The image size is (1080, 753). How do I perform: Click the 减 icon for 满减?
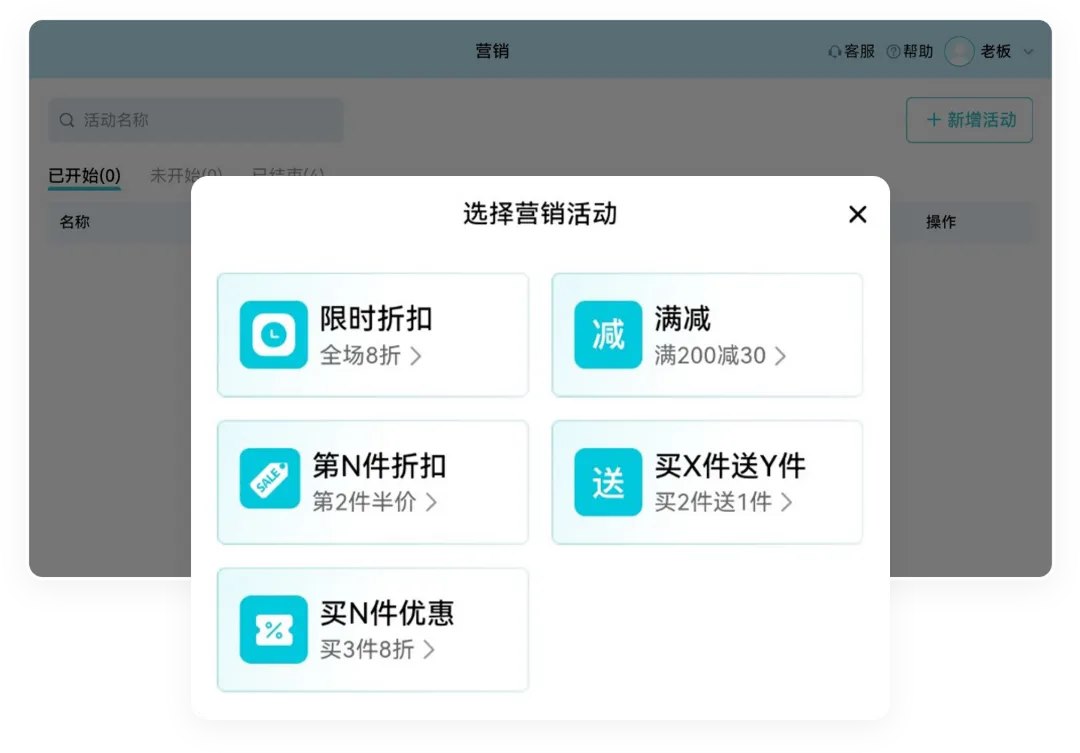[x=608, y=335]
